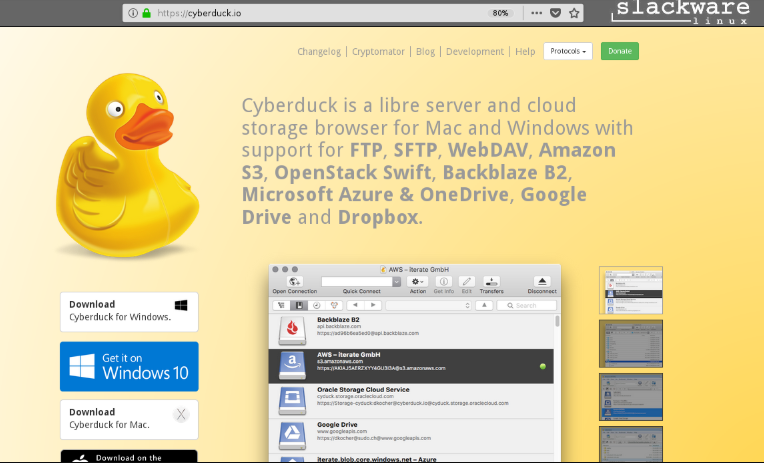This screenshot has height=463, width=764.
Task: Click the Get it on Windows 10 badge
Action: click(x=129, y=367)
